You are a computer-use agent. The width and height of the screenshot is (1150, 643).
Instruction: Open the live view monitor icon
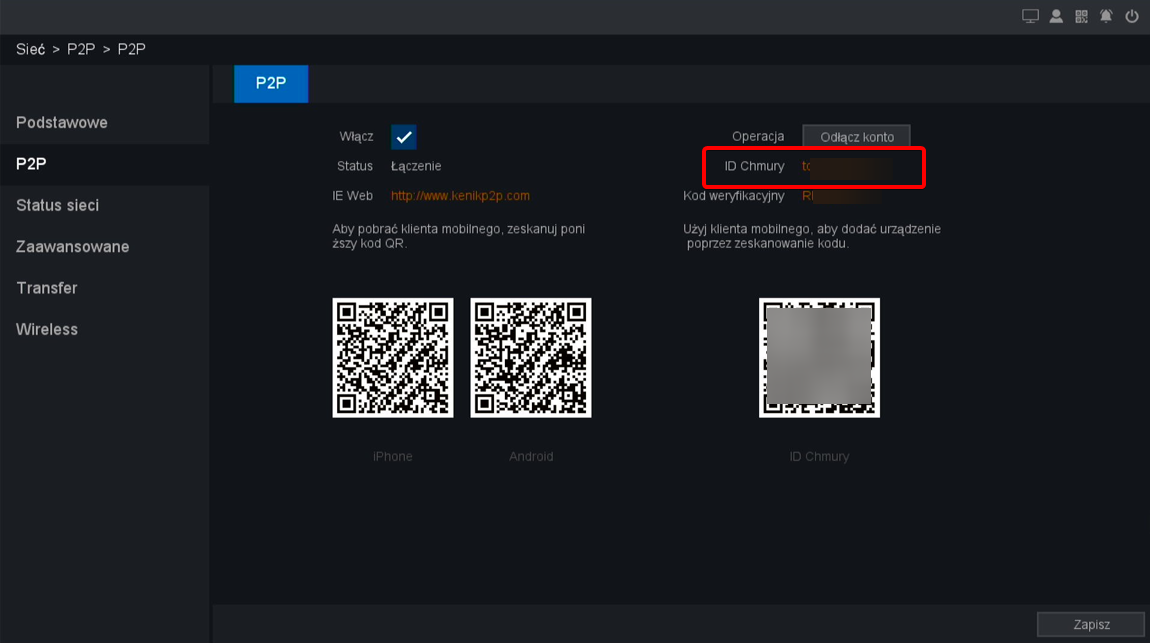(1030, 16)
